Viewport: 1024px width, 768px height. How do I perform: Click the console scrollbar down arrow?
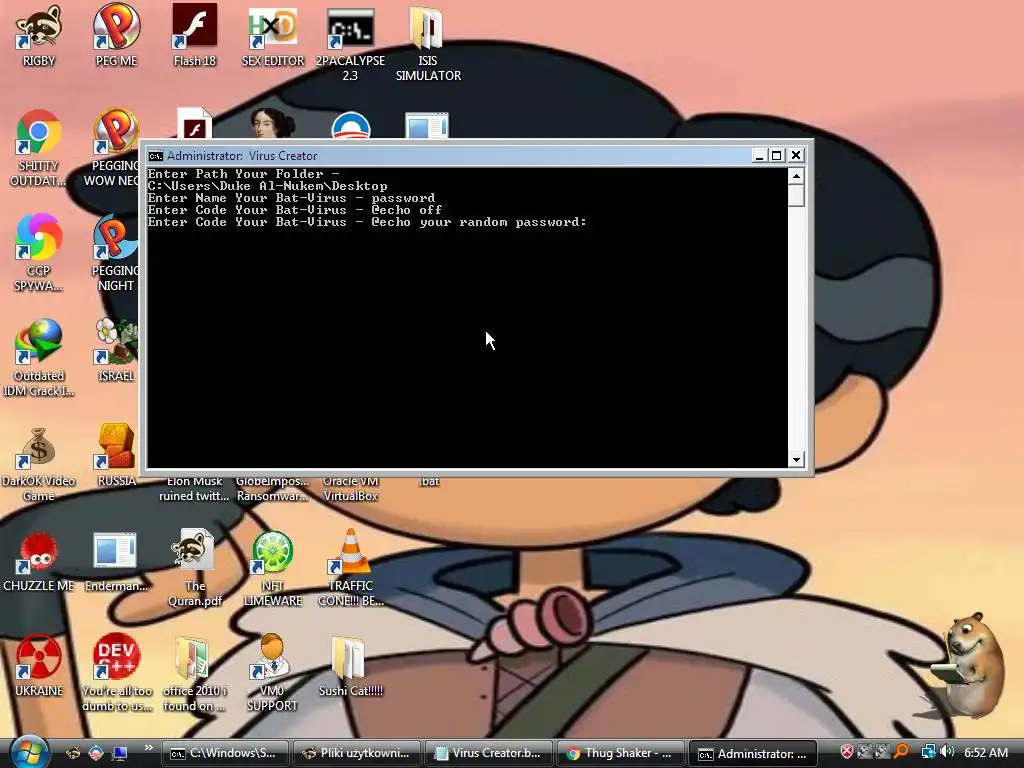point(796,459)
